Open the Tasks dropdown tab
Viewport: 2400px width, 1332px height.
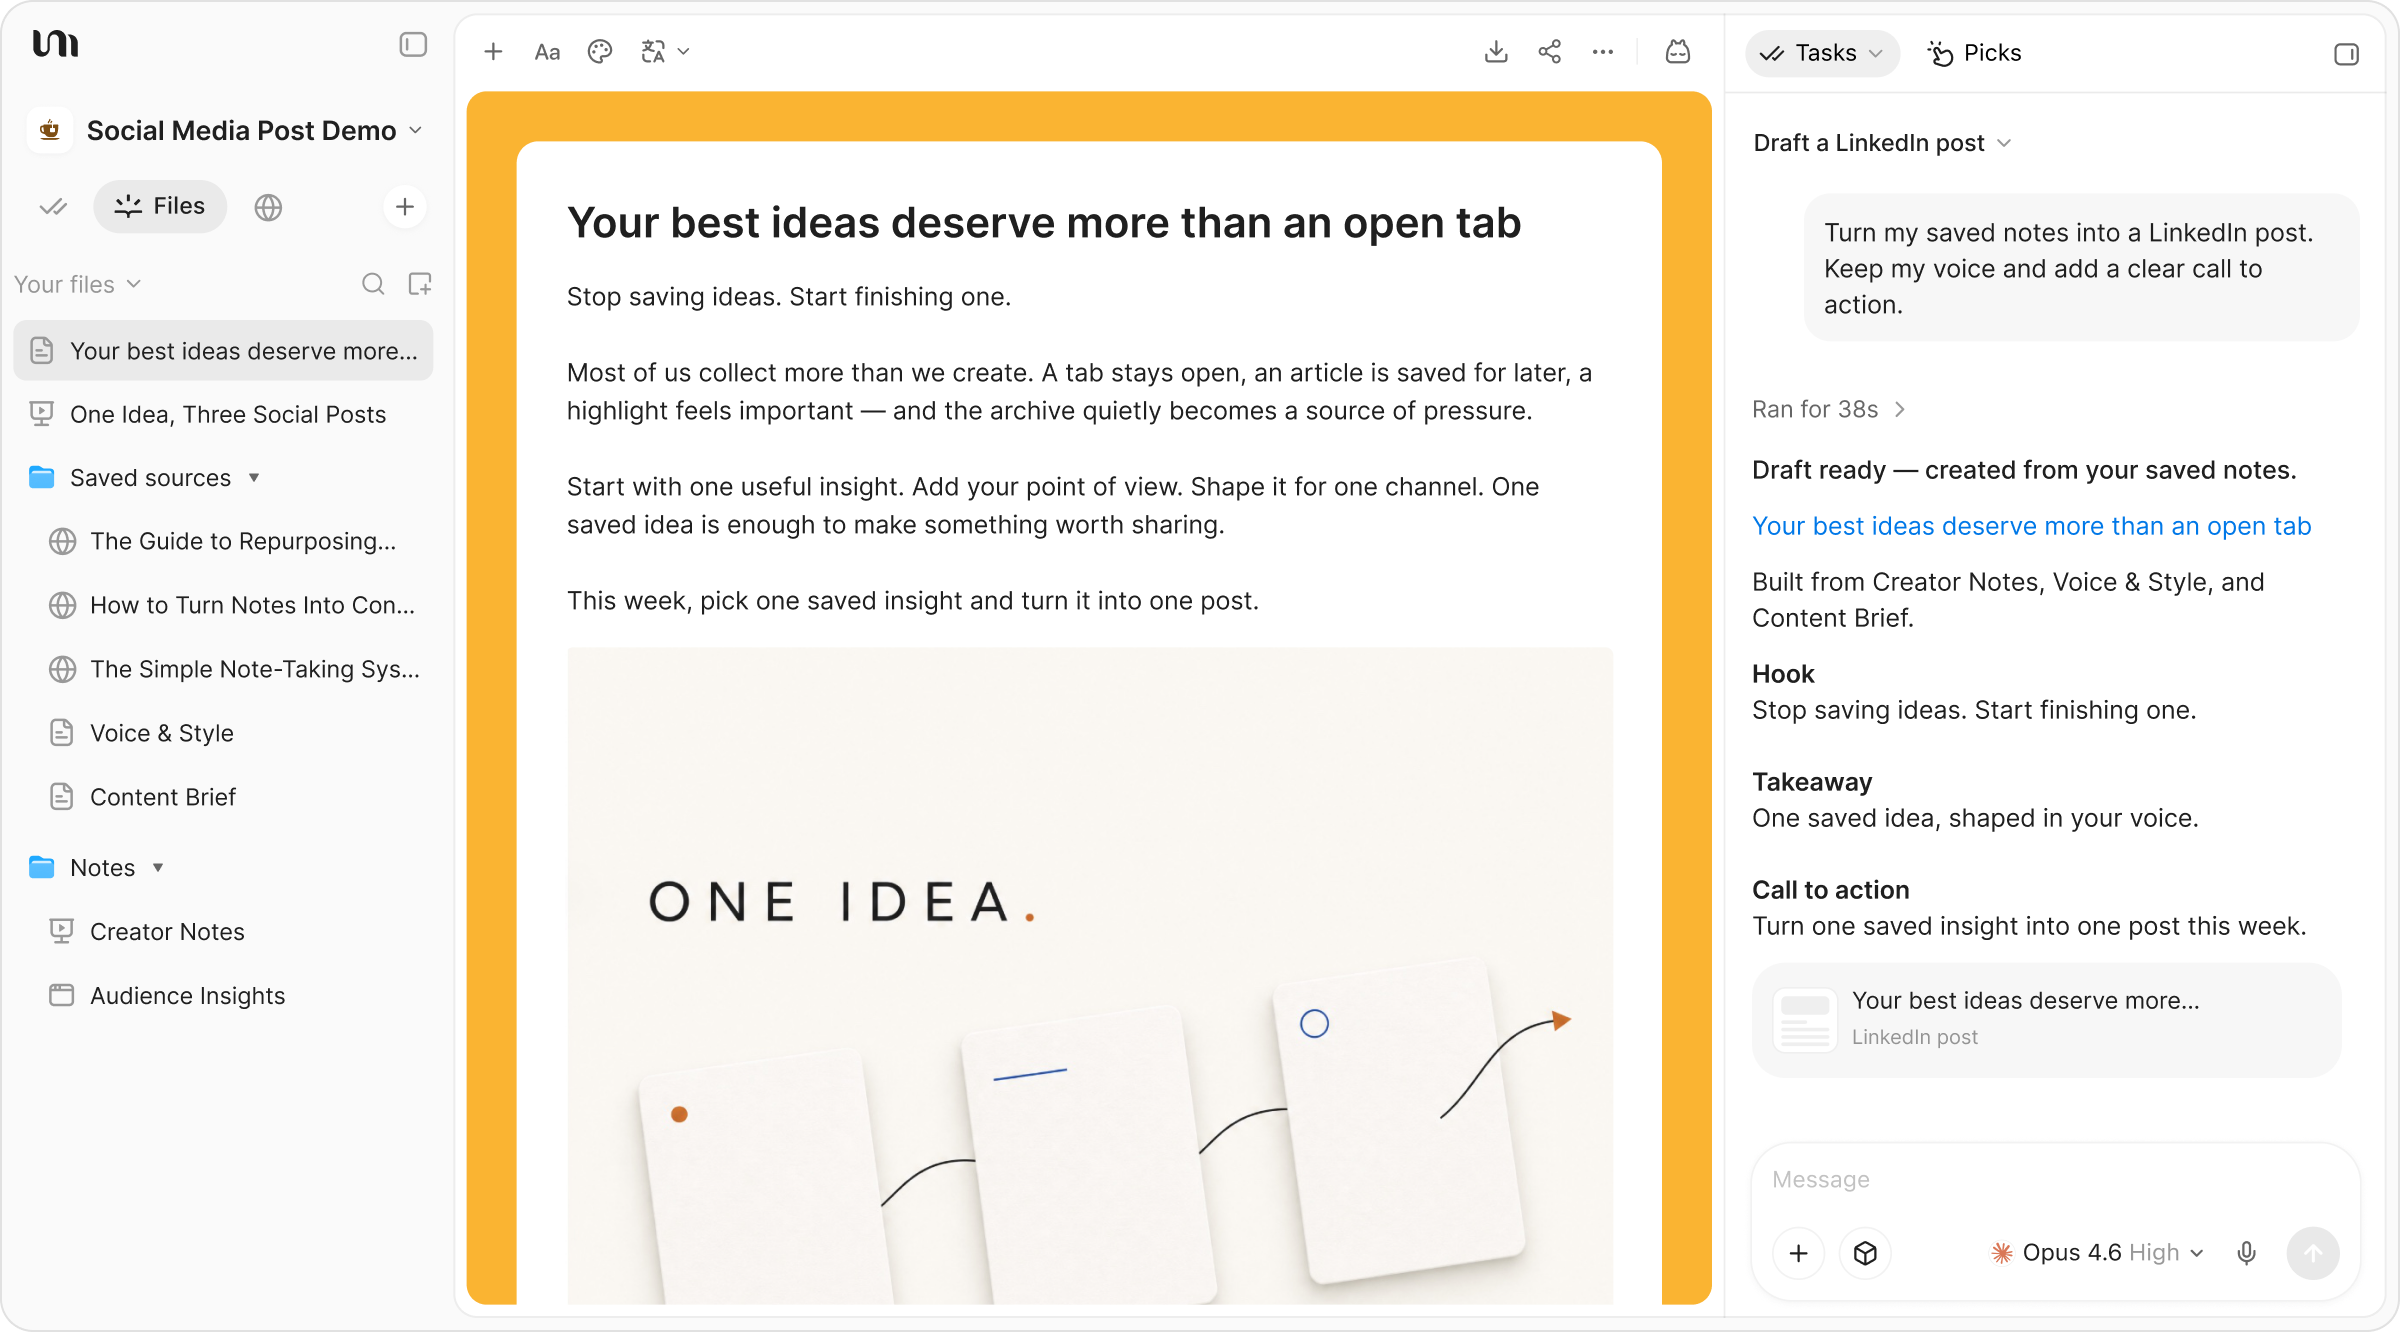click(x=1823, y=53)
